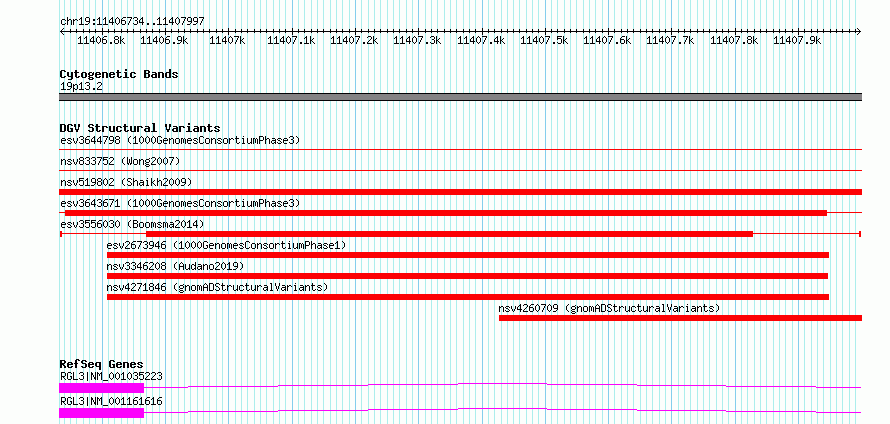The height and width of the screenshot is (424, 890).
Task: Open variant esv3643671 (1000GenomesConsortiumPhase3) label
Action: [180, 203]
